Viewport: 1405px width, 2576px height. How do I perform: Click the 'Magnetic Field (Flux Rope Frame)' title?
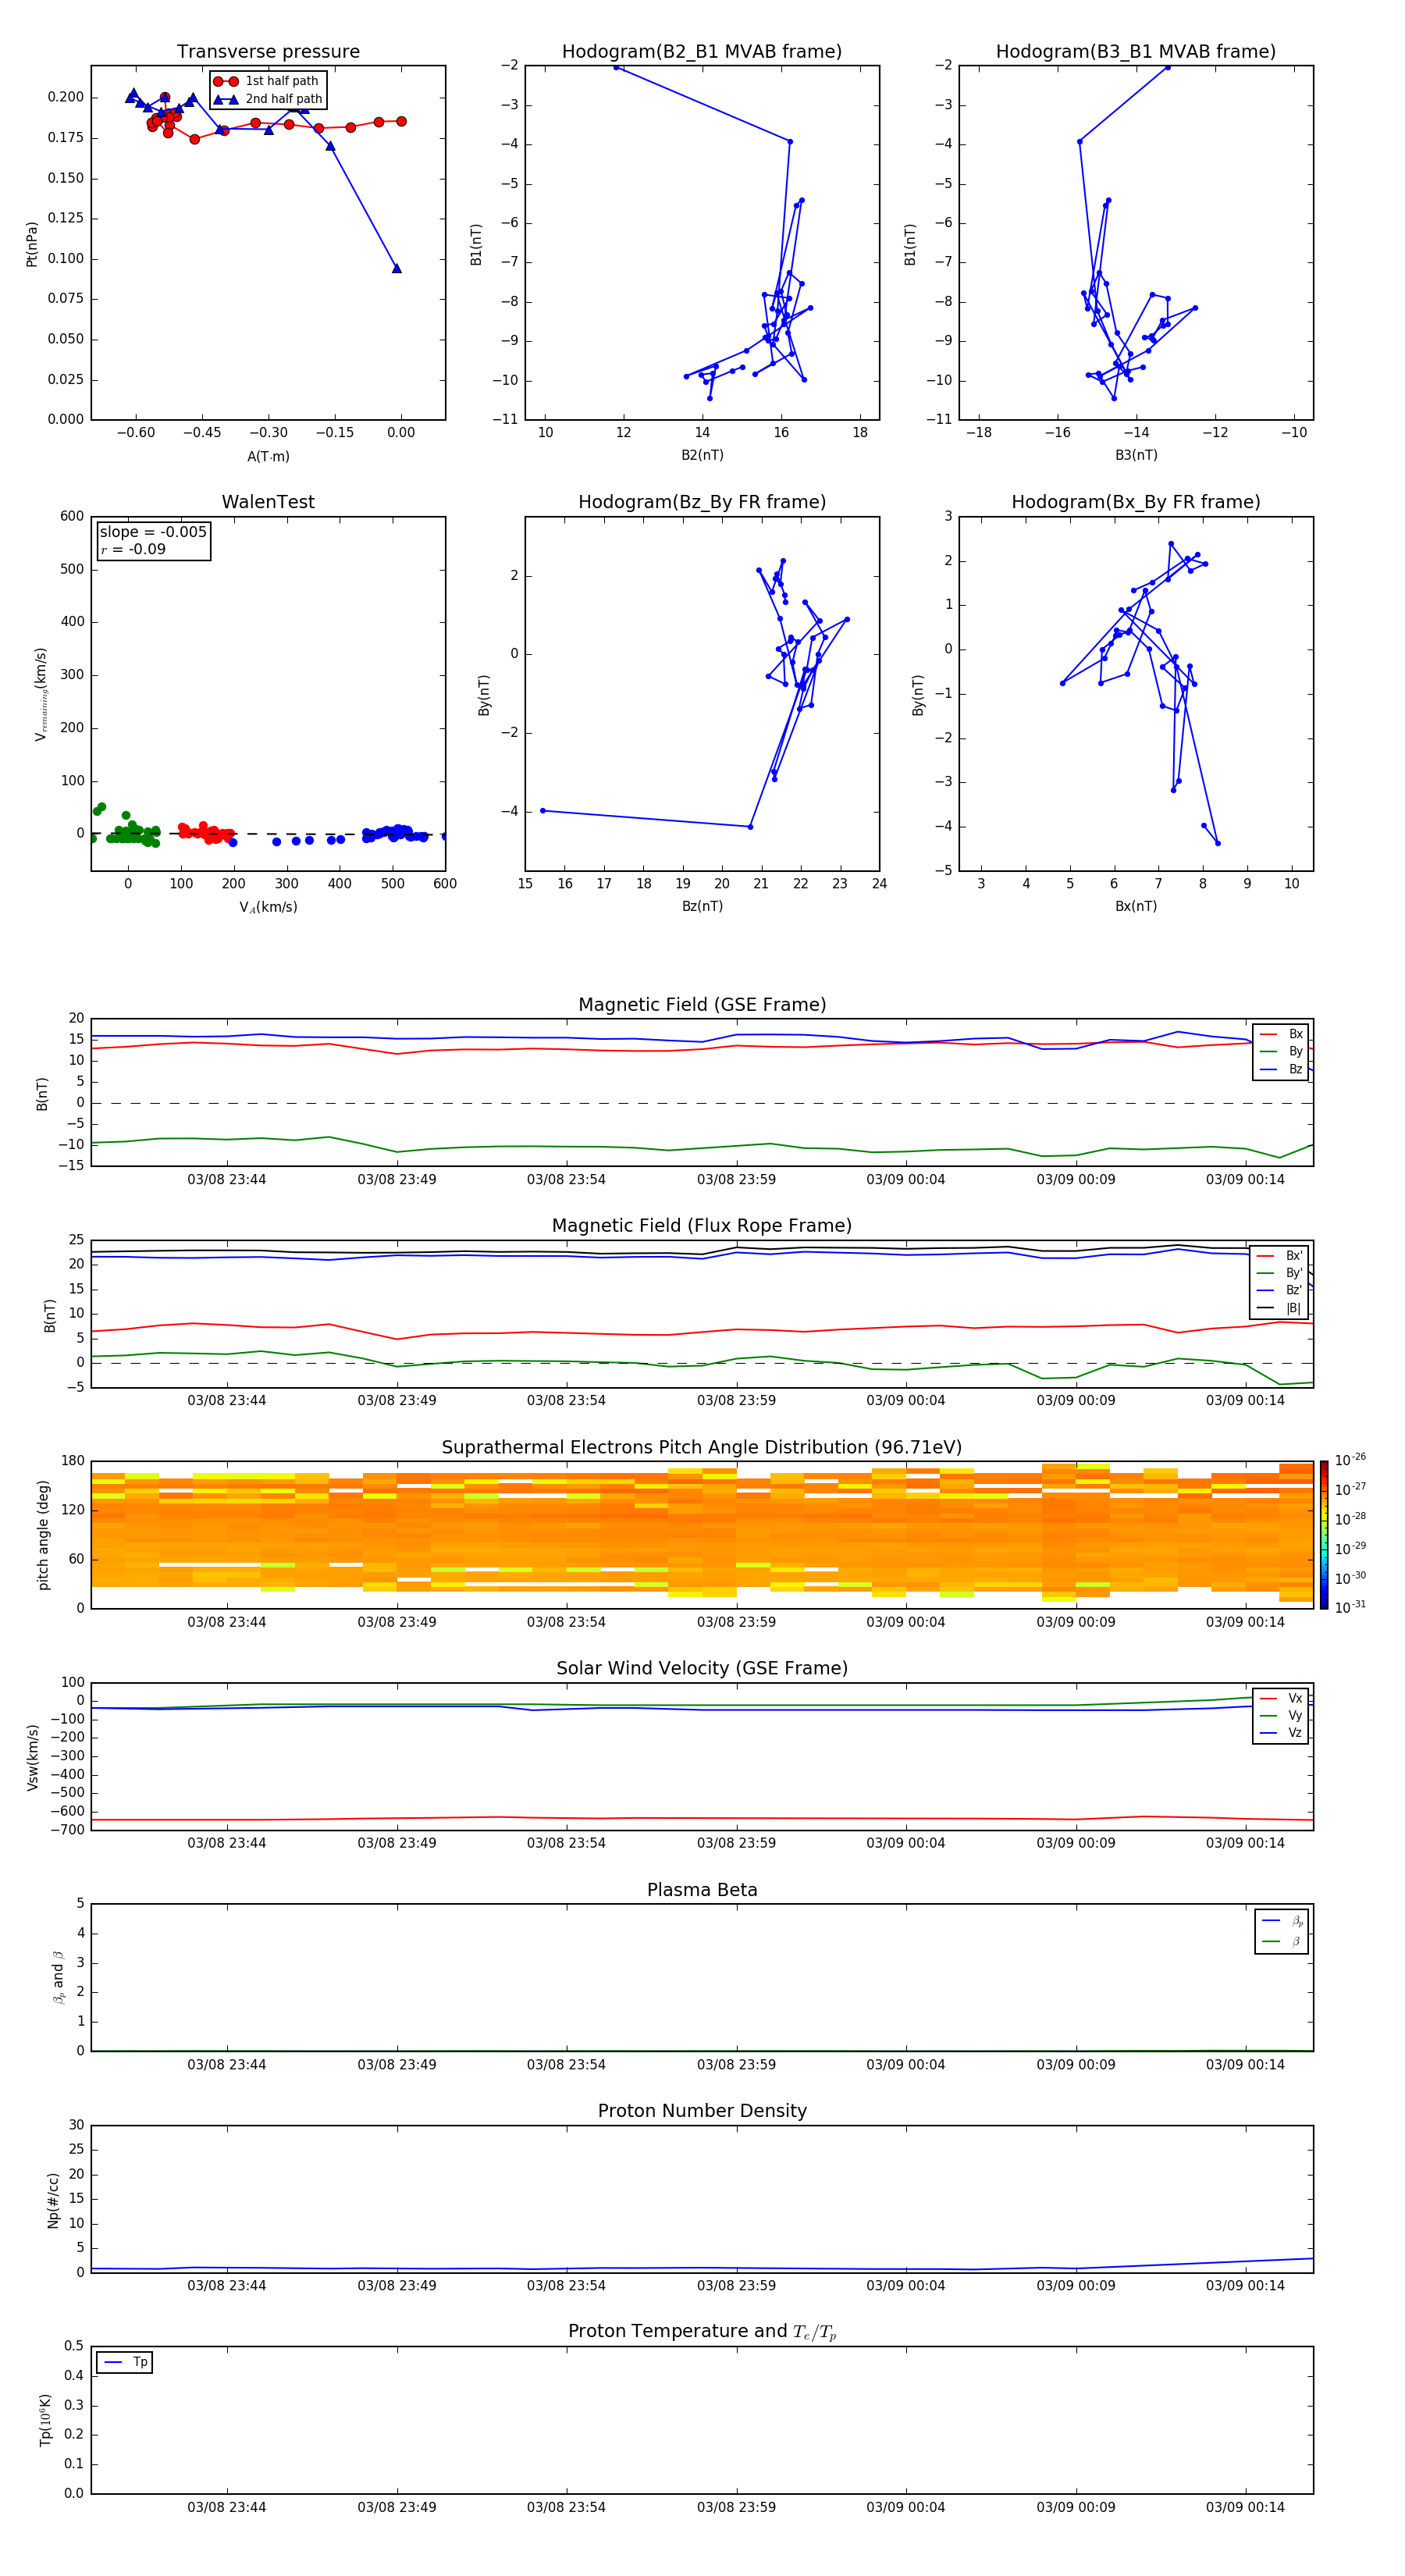pyautogui.click(x=702, y=1225)
